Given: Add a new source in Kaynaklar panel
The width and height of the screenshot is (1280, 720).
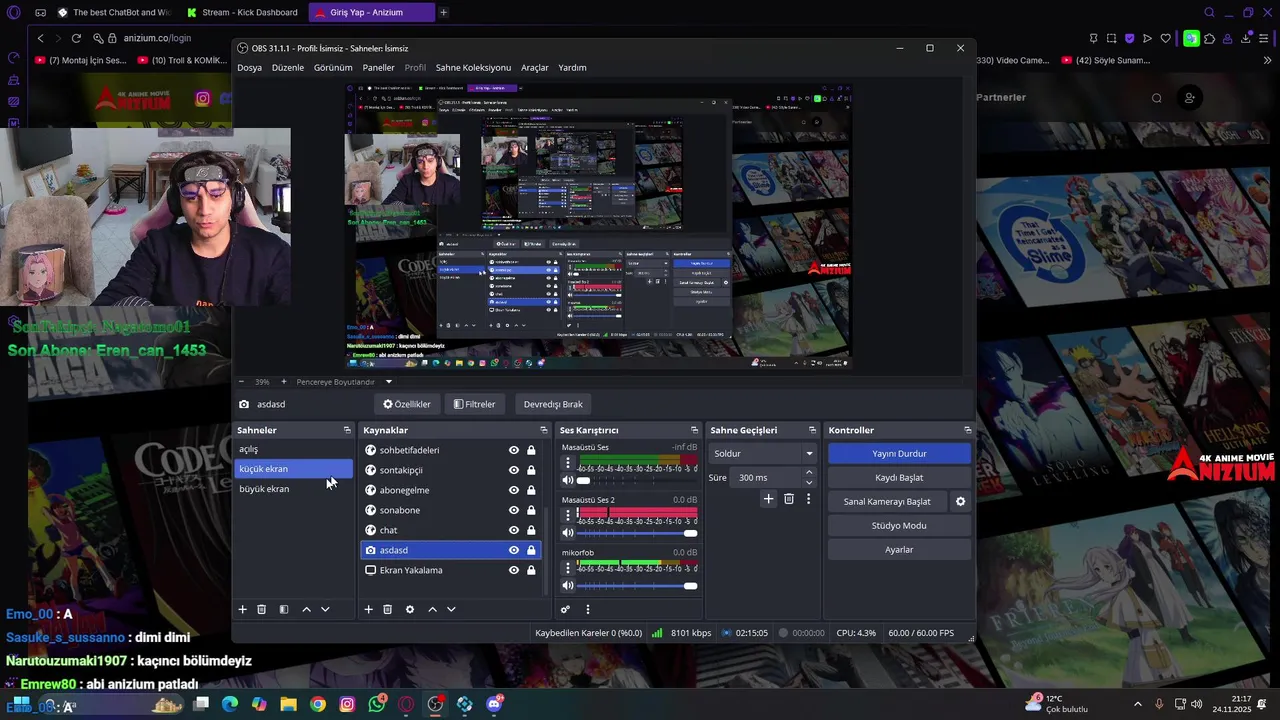Looking at the screenshot, I should tap(368, 609).
